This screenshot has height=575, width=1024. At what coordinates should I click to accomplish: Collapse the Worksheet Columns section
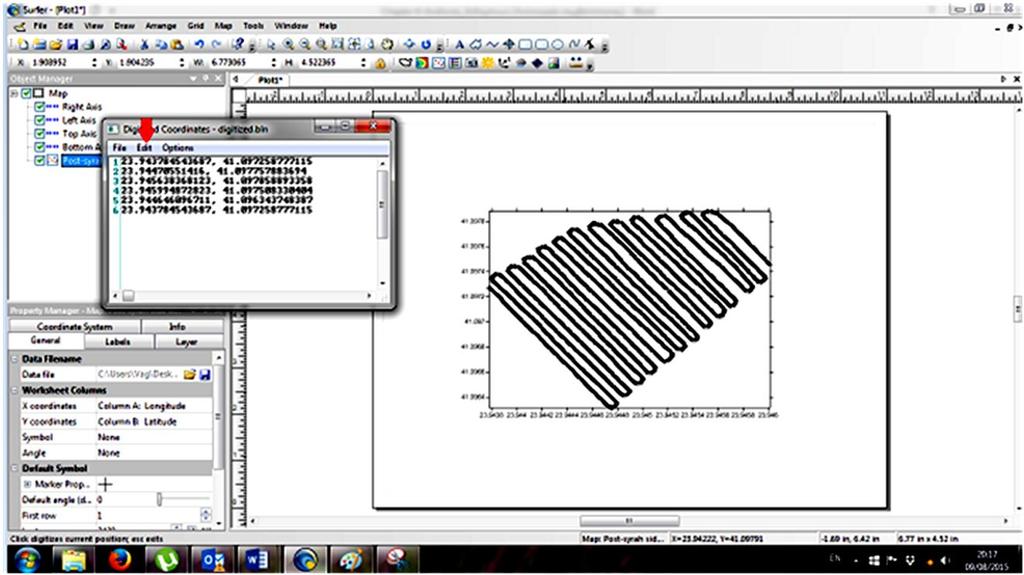pos(14,390)
